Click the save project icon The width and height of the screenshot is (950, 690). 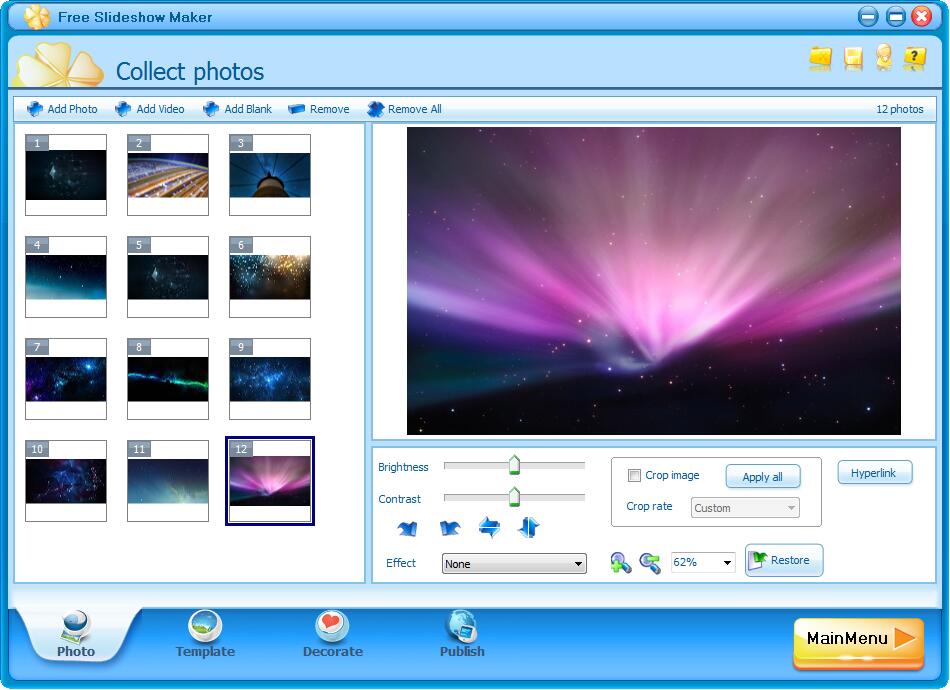pos(851,58)
